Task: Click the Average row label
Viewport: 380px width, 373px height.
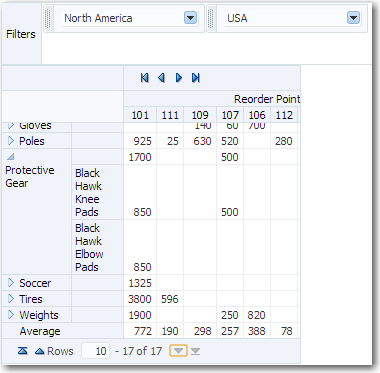Action: (x=40, y=331)
